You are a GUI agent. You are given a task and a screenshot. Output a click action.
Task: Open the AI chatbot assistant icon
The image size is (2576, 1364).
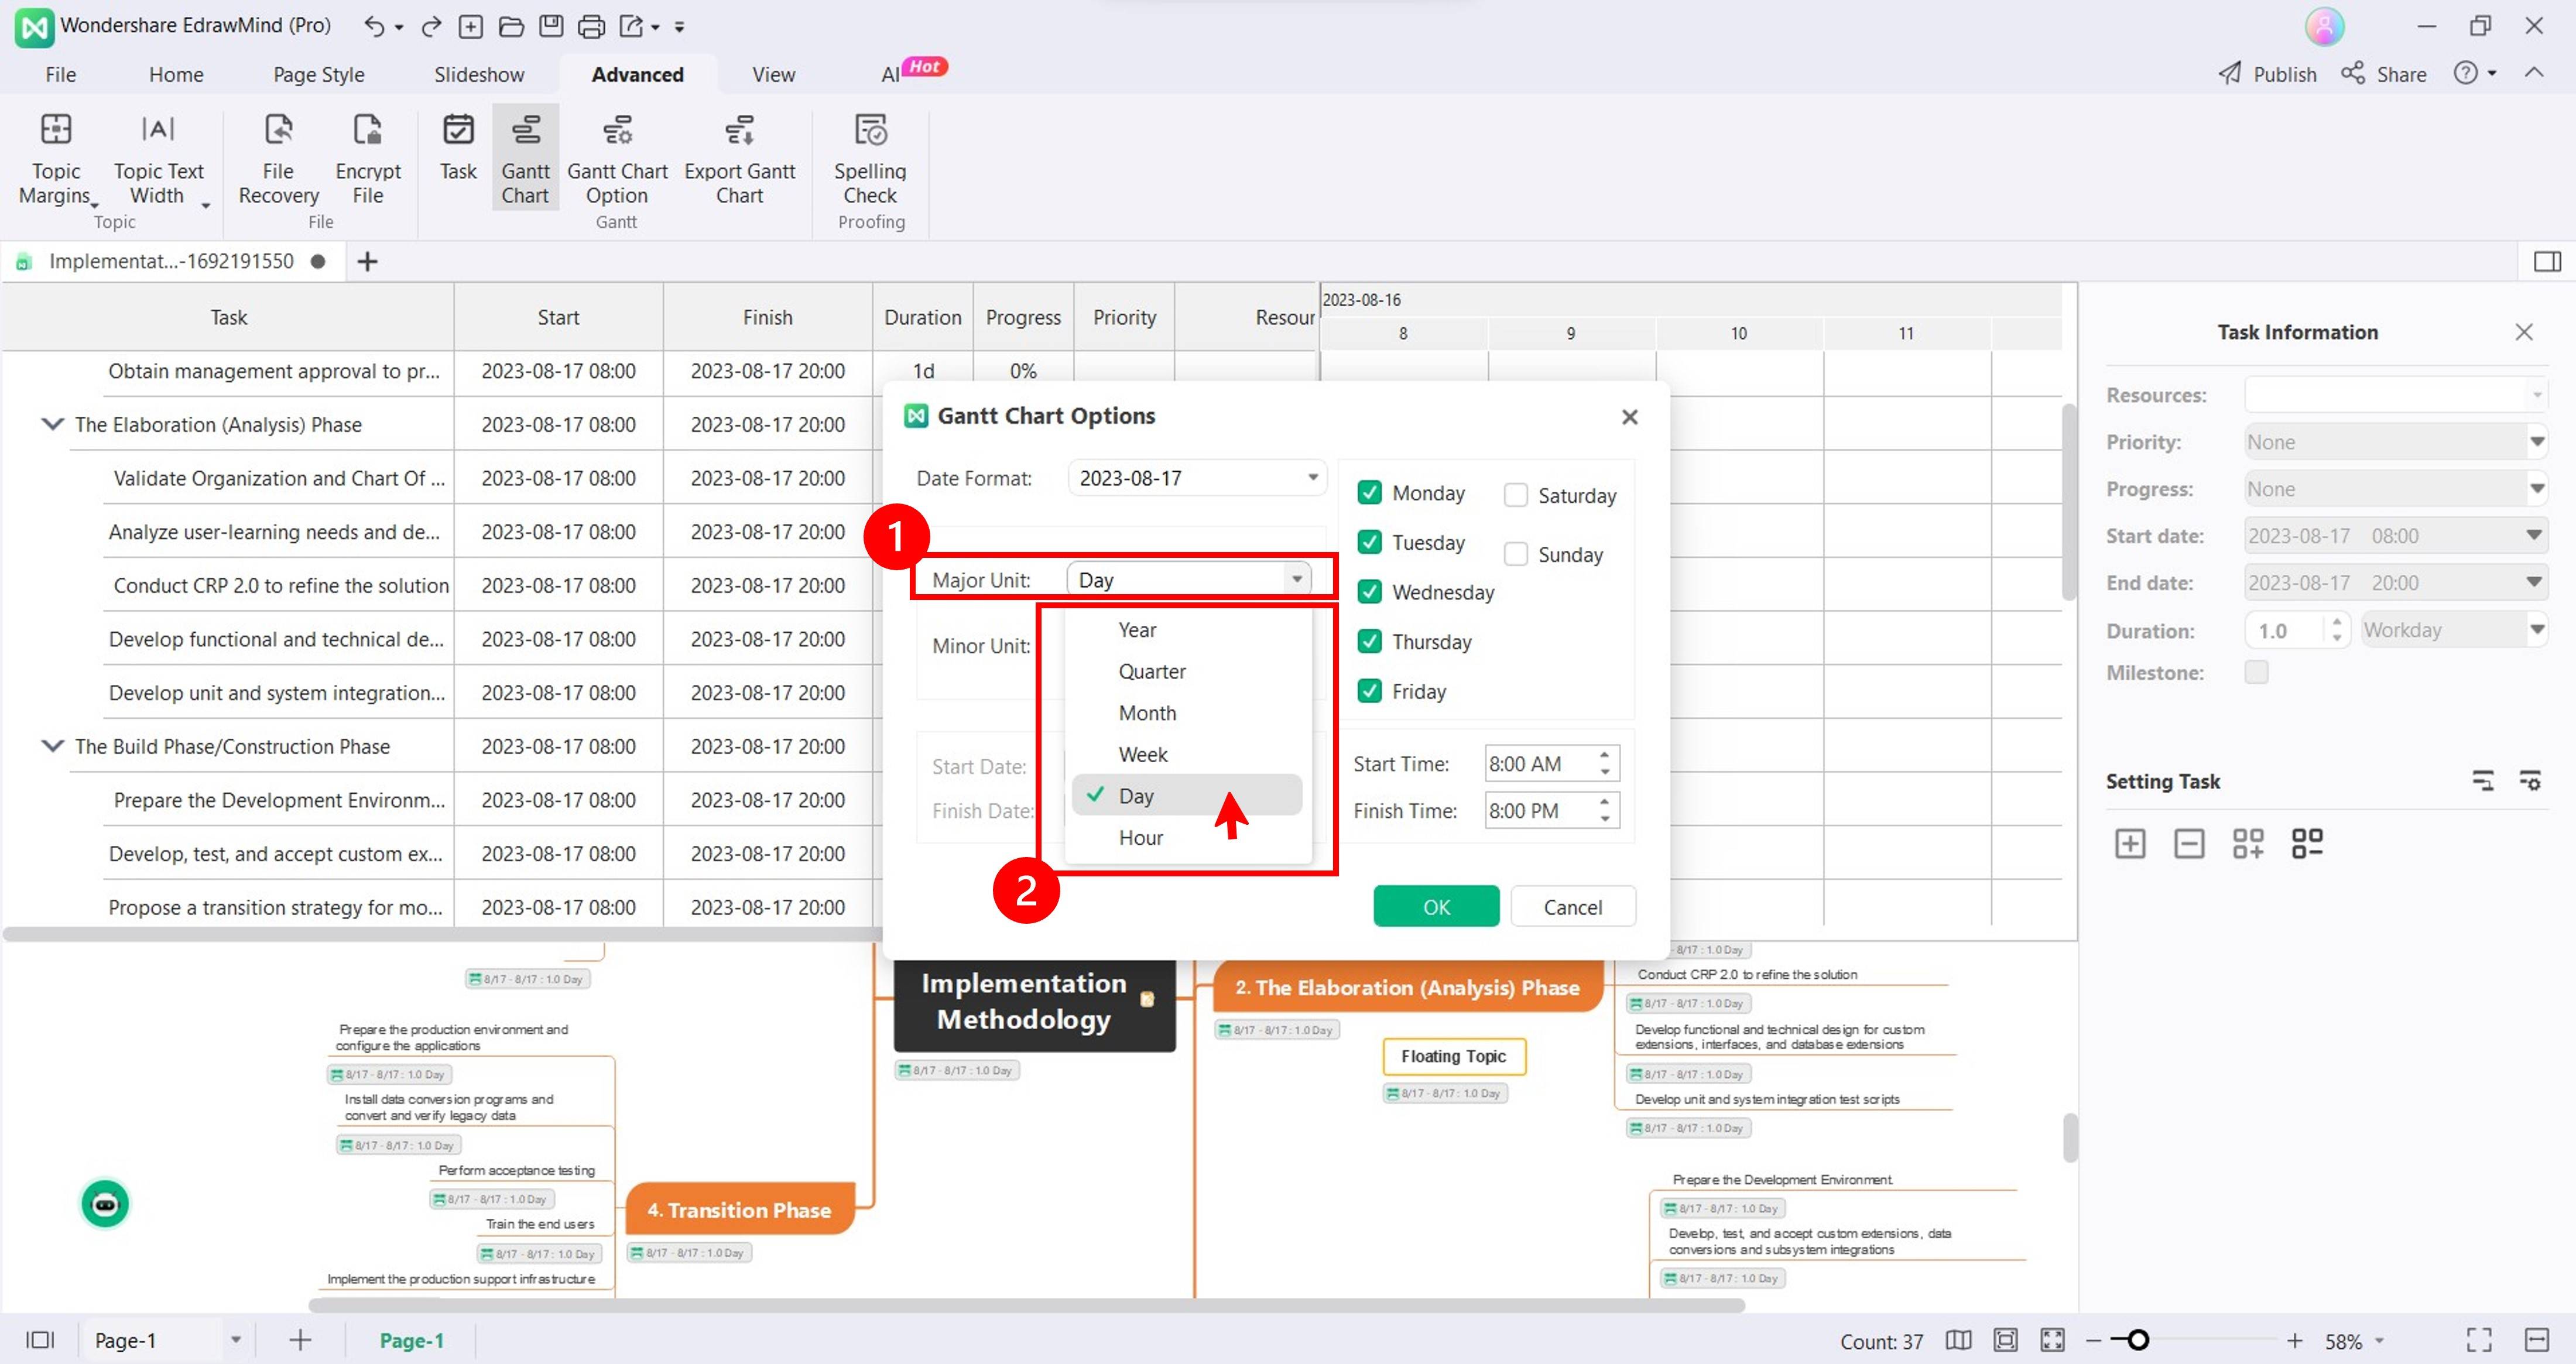(105, 1203)
